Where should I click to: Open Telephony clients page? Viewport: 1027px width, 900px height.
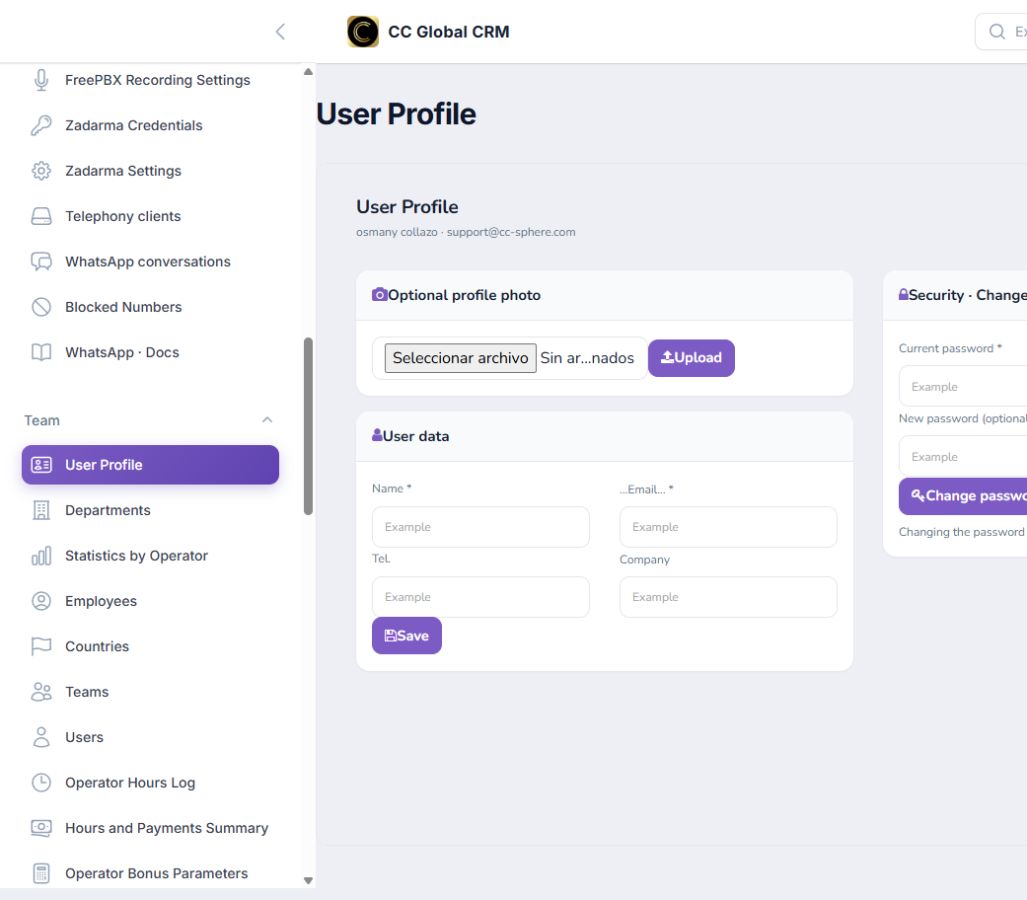[x=150, y=216]
